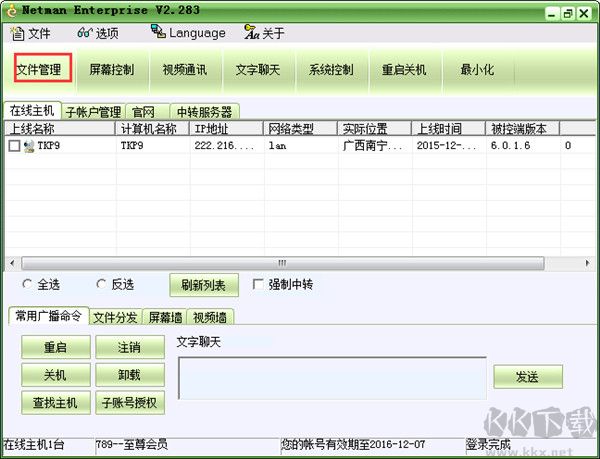Minimize the Netman Enterprise window
The image size is (600, 459).
tap(551, 14)
